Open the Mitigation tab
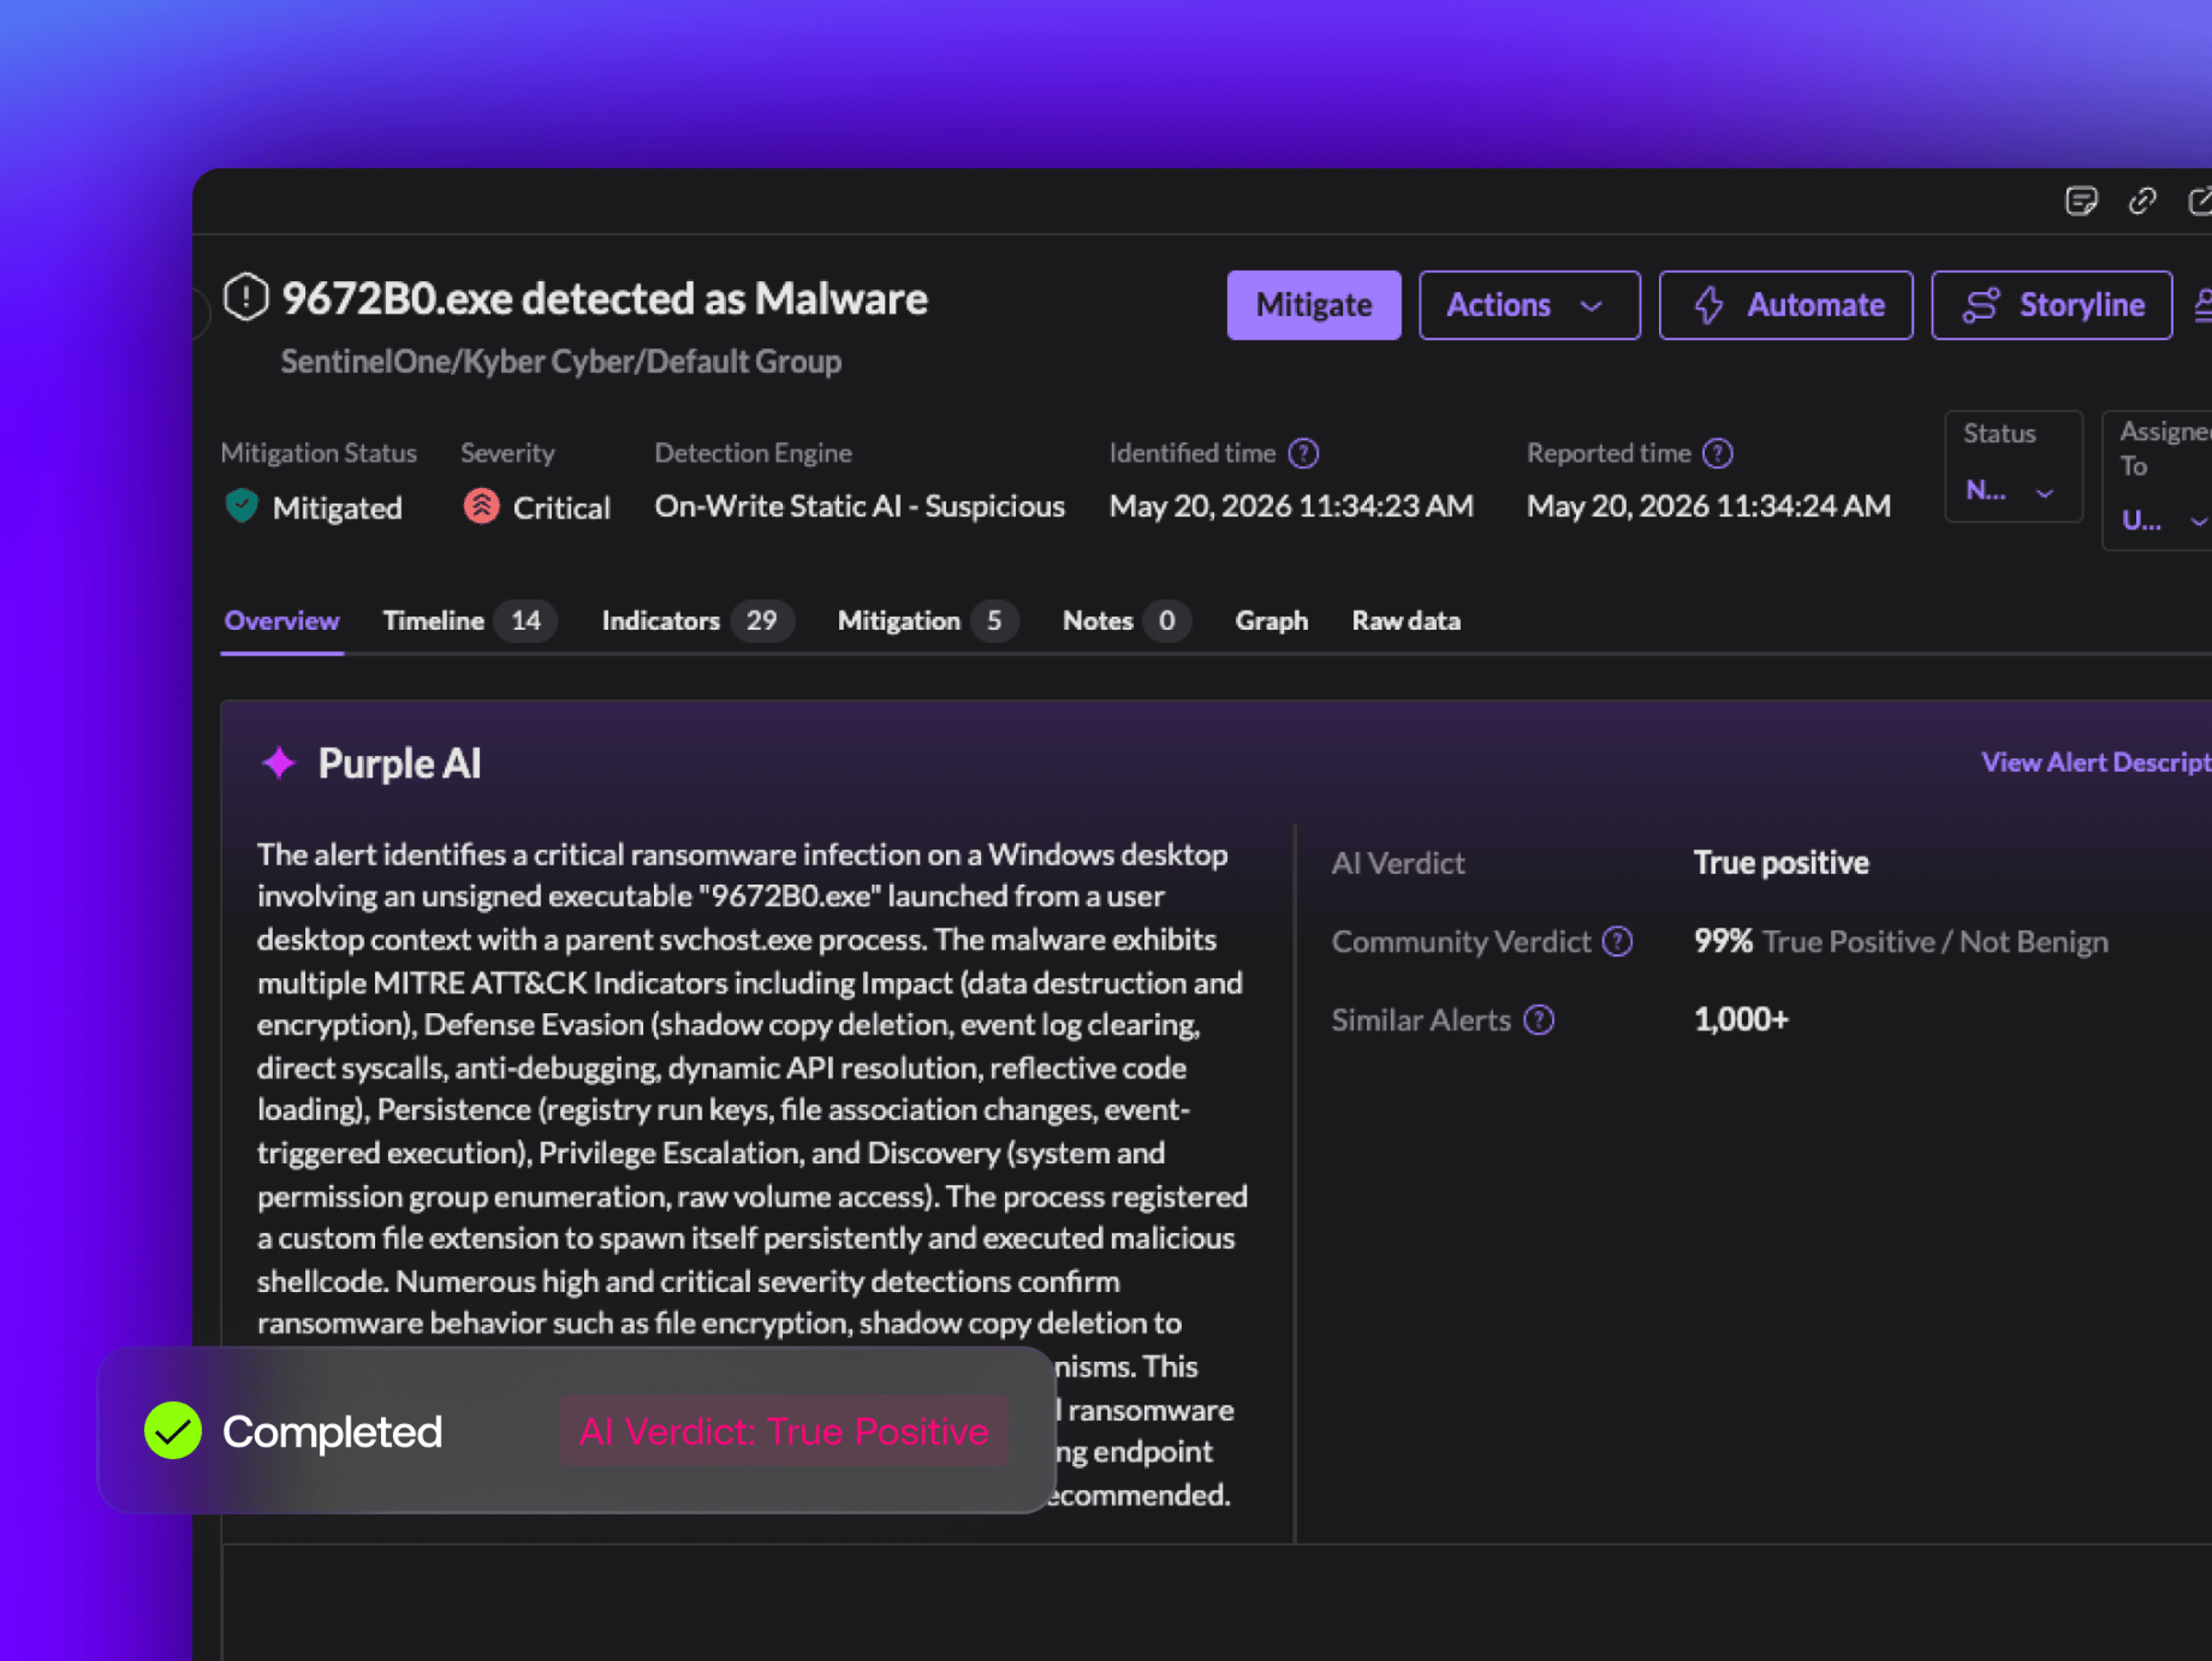This screenshot has width=2212, height=1661. point(927,621)
